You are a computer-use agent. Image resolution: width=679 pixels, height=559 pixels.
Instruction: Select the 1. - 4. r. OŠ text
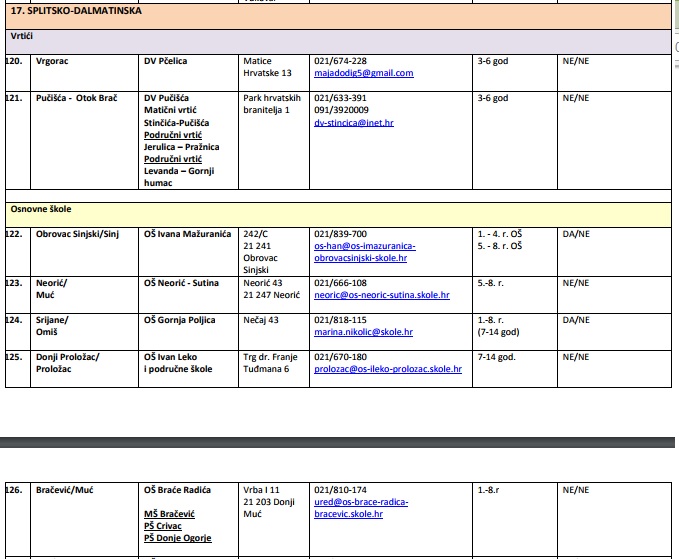500,234
